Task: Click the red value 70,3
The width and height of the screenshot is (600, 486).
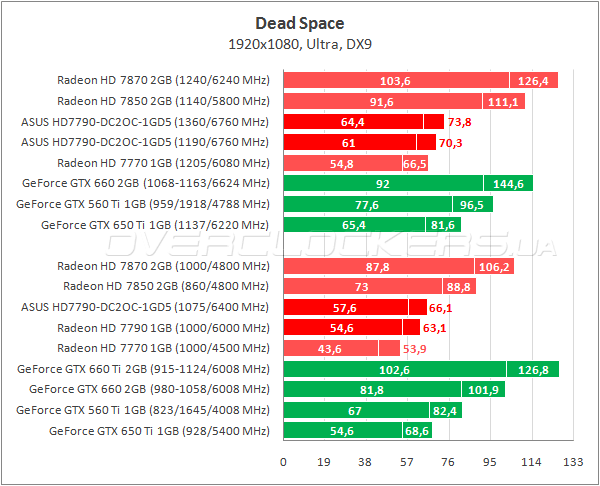Action: coord(450,144)
